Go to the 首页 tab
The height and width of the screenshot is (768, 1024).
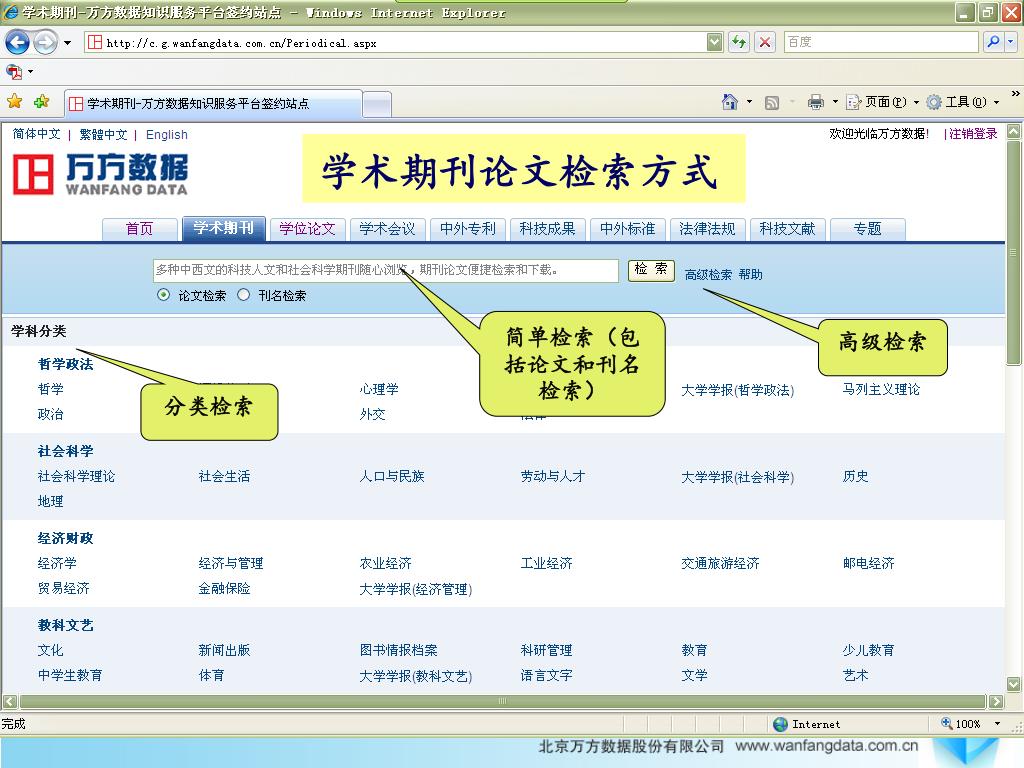[x=140, y=229]
